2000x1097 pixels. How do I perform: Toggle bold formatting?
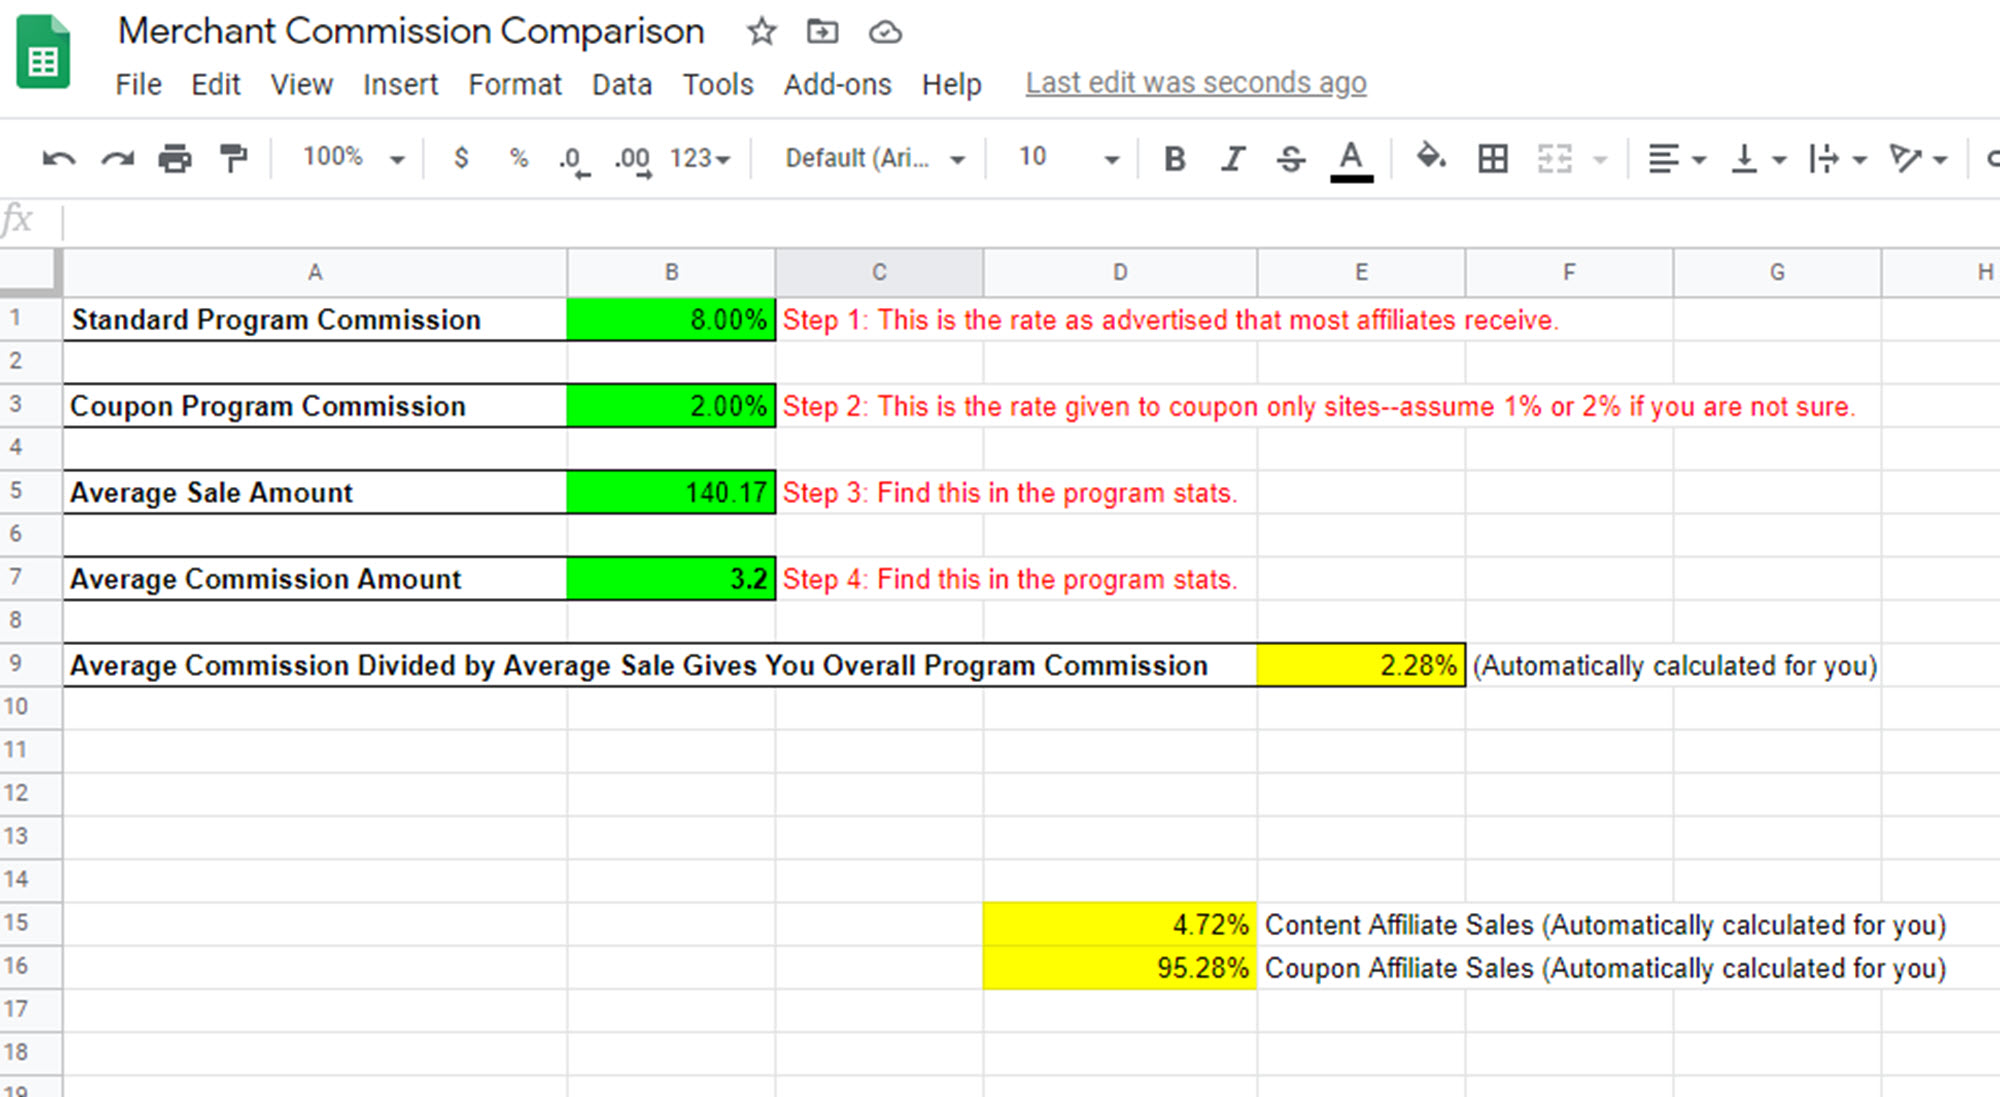[1175, 158]
